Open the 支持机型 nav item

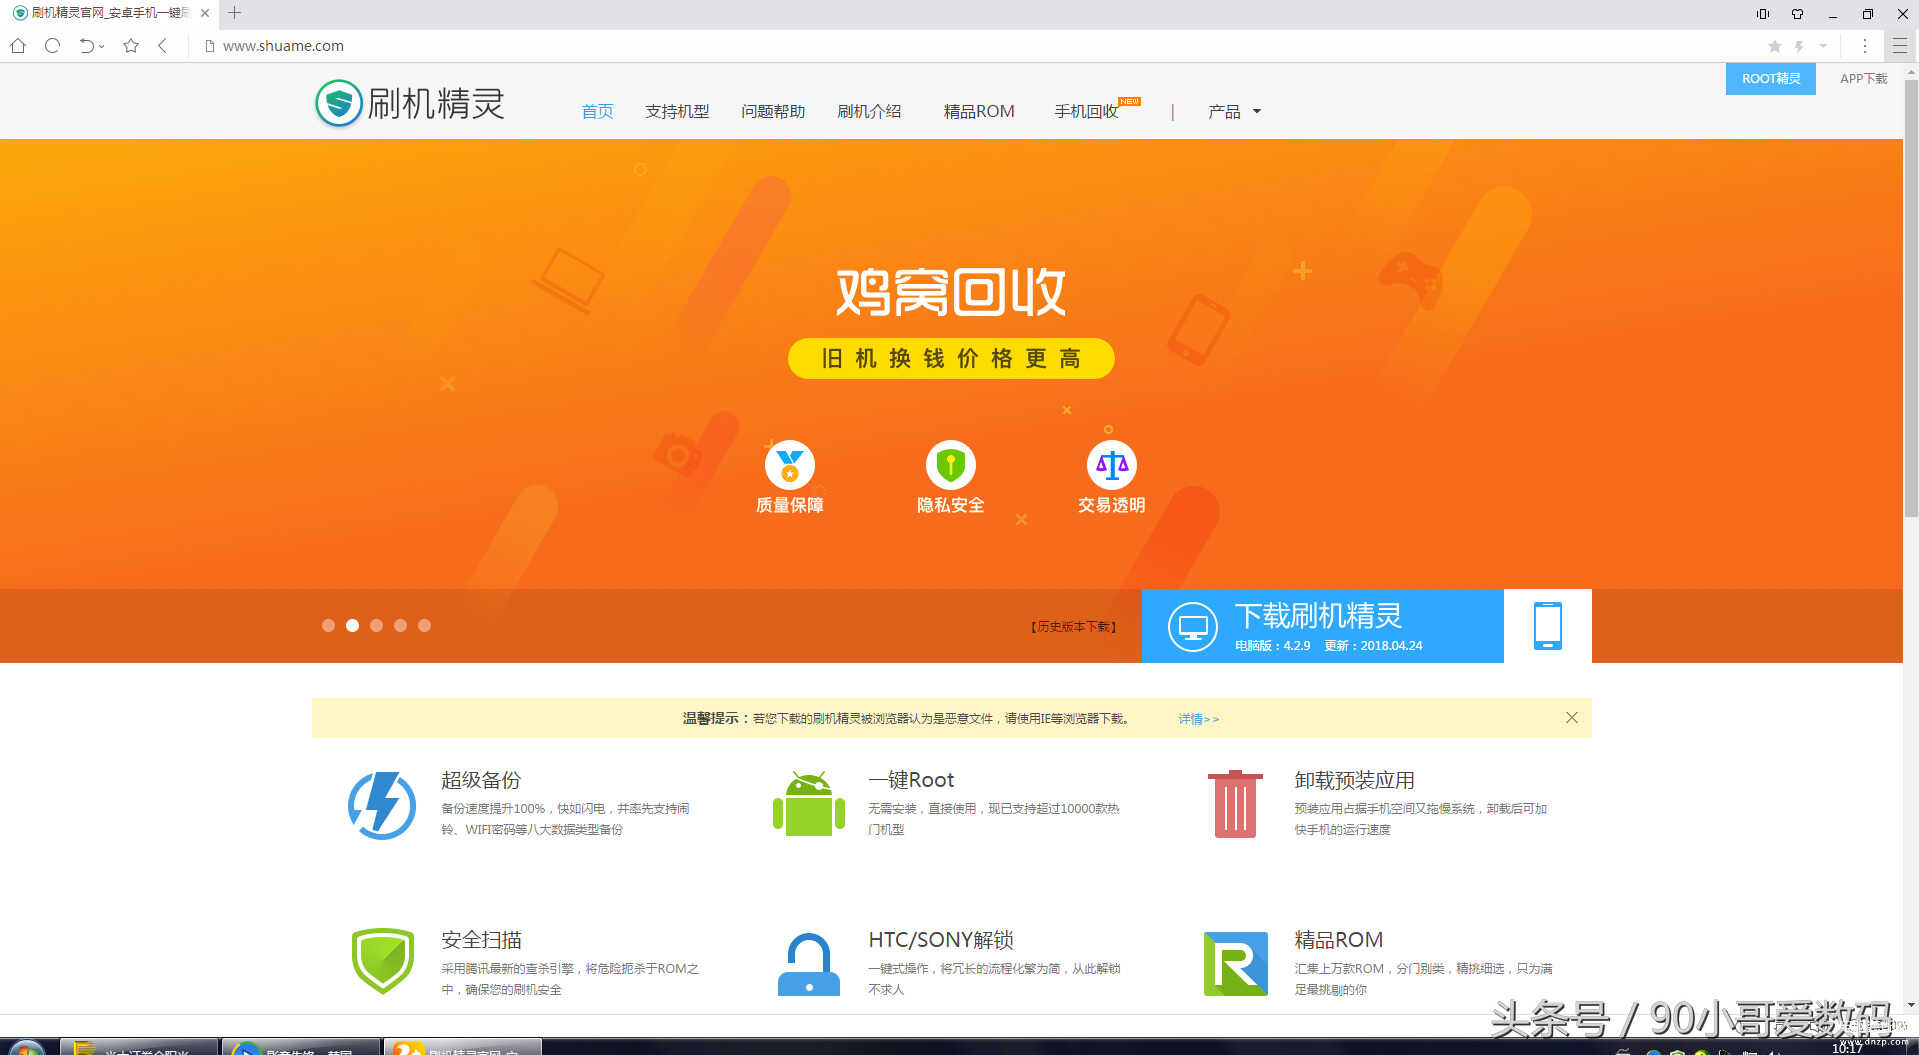tap(677, 112)
